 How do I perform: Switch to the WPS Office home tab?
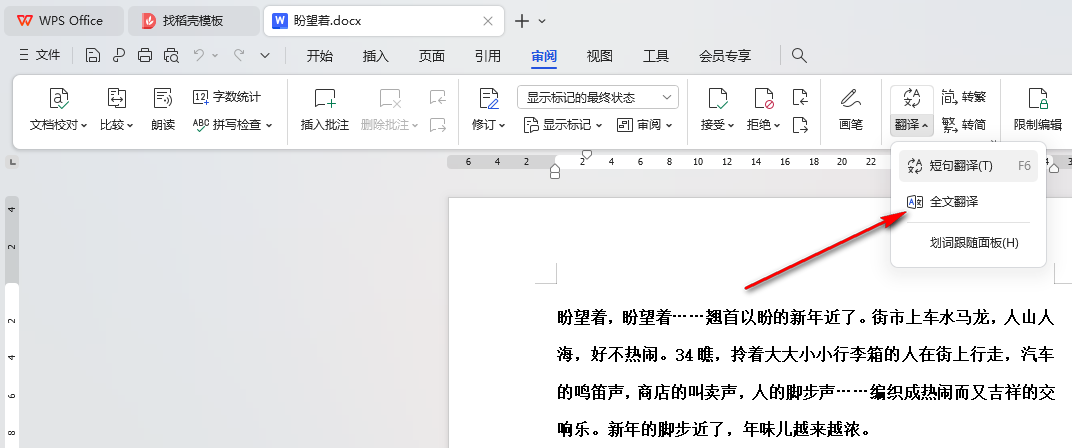(x=63, y=21)
